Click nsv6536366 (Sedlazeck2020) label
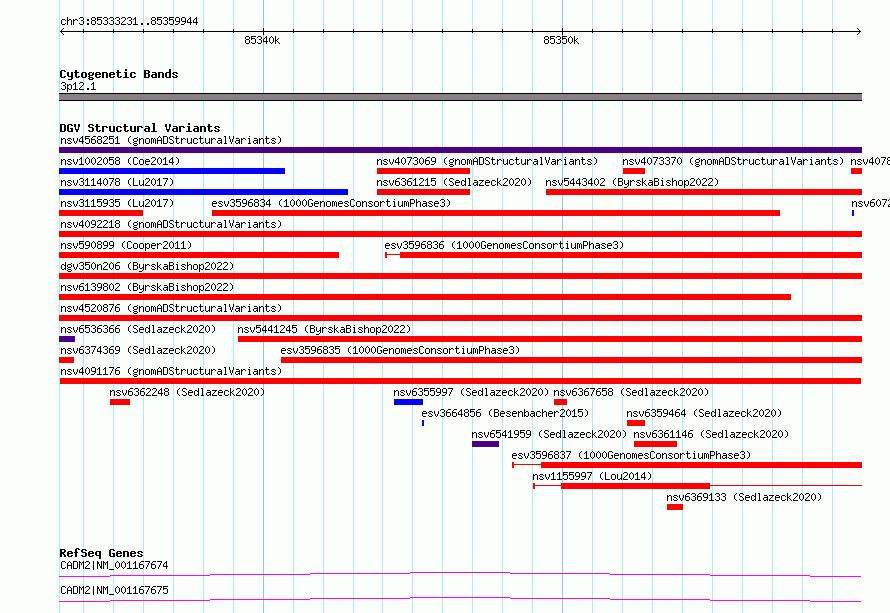The height and width of the screenshot is (613, 890). pyautogui.click(x=138, y=329)
